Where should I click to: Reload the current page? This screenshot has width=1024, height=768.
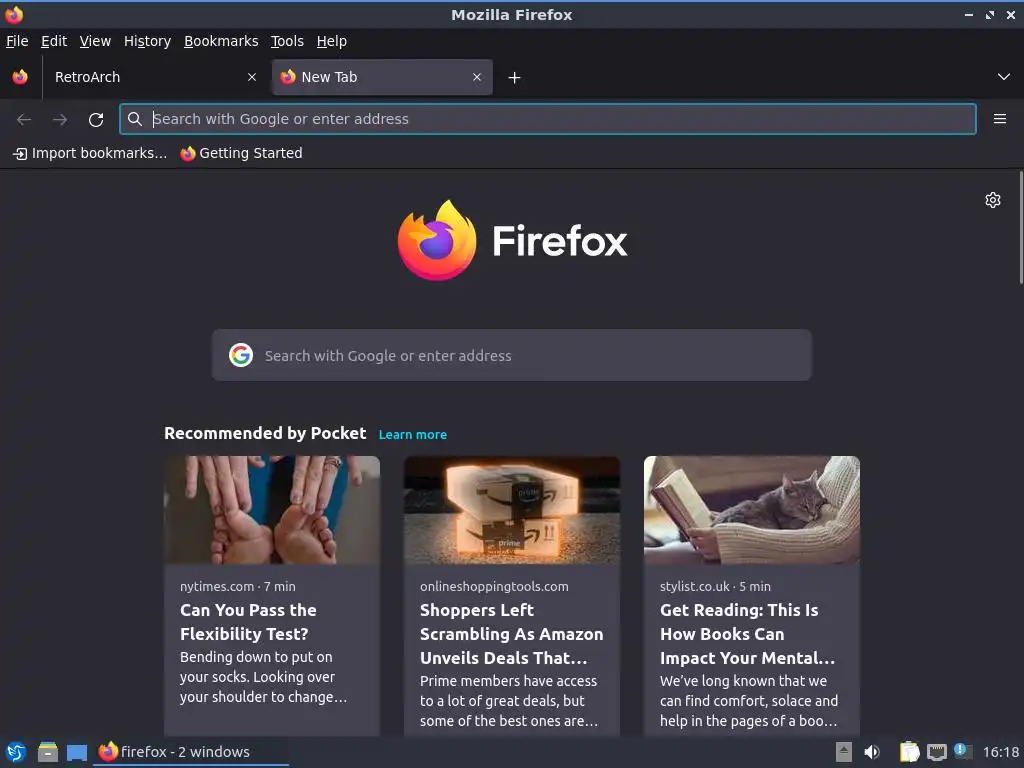[96, 120]
